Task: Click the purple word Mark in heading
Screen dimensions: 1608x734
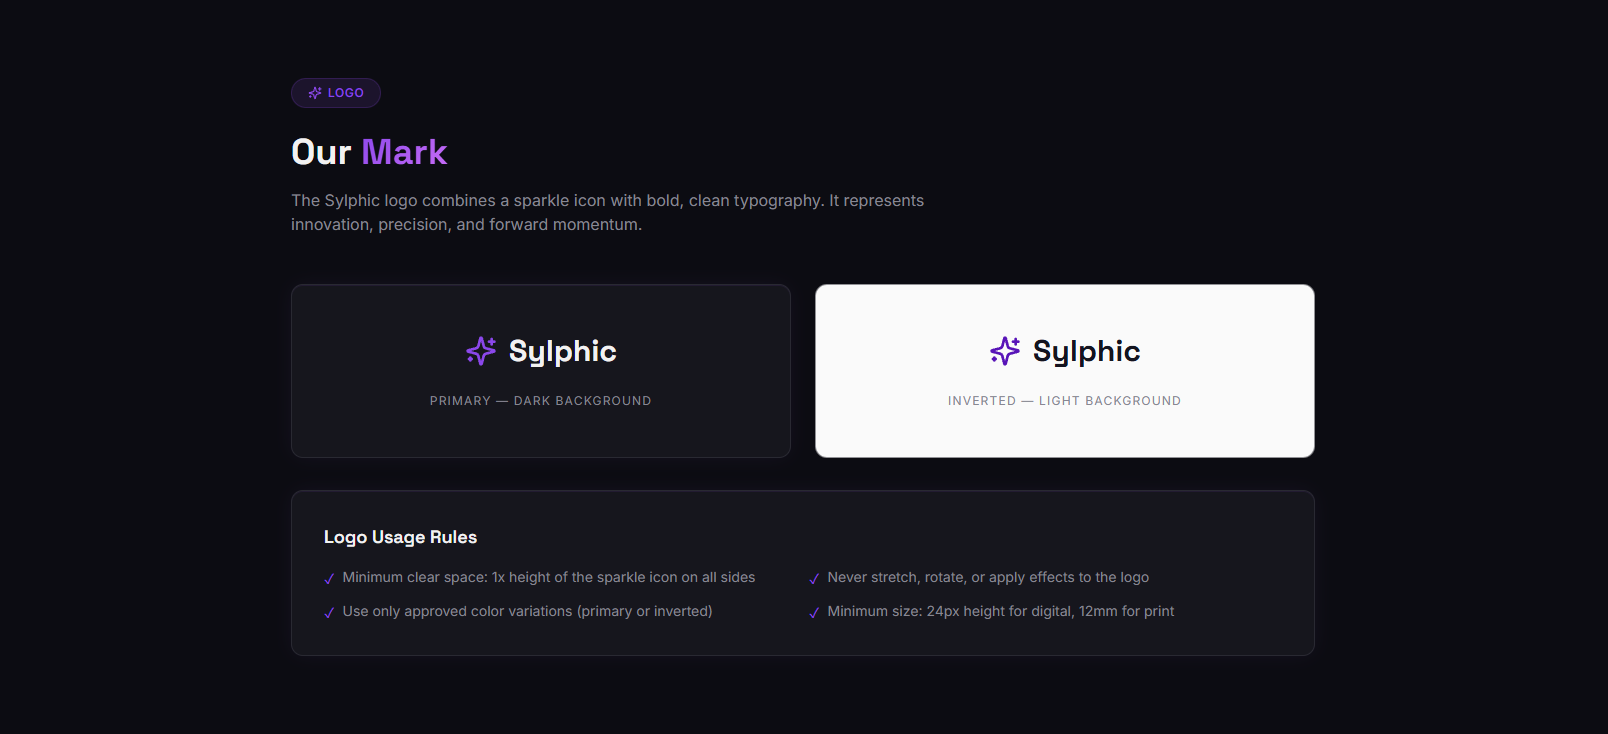Action: 404,152
